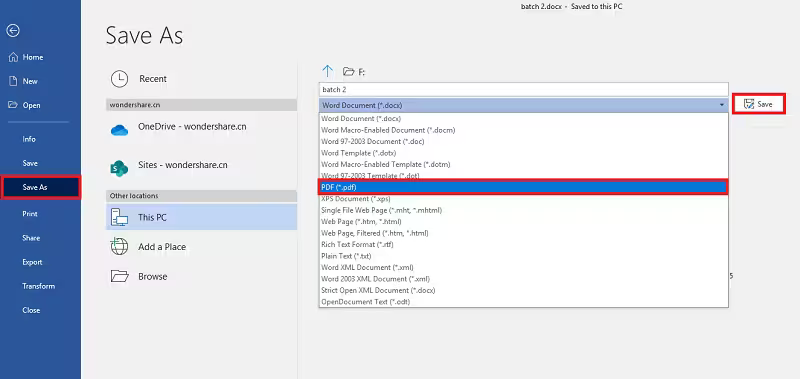Select Add a Place
Screen dimensions: 800x379
coord(201,247)
